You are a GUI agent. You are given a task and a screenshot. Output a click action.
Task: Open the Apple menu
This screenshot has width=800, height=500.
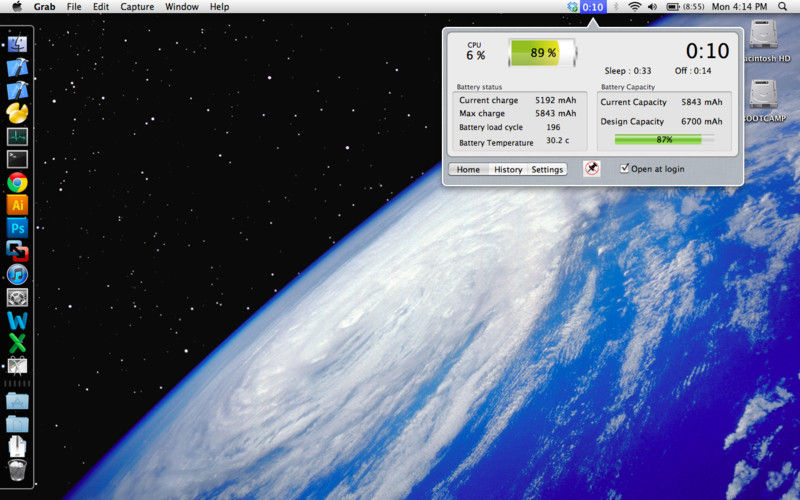click(x=17, y=7)
